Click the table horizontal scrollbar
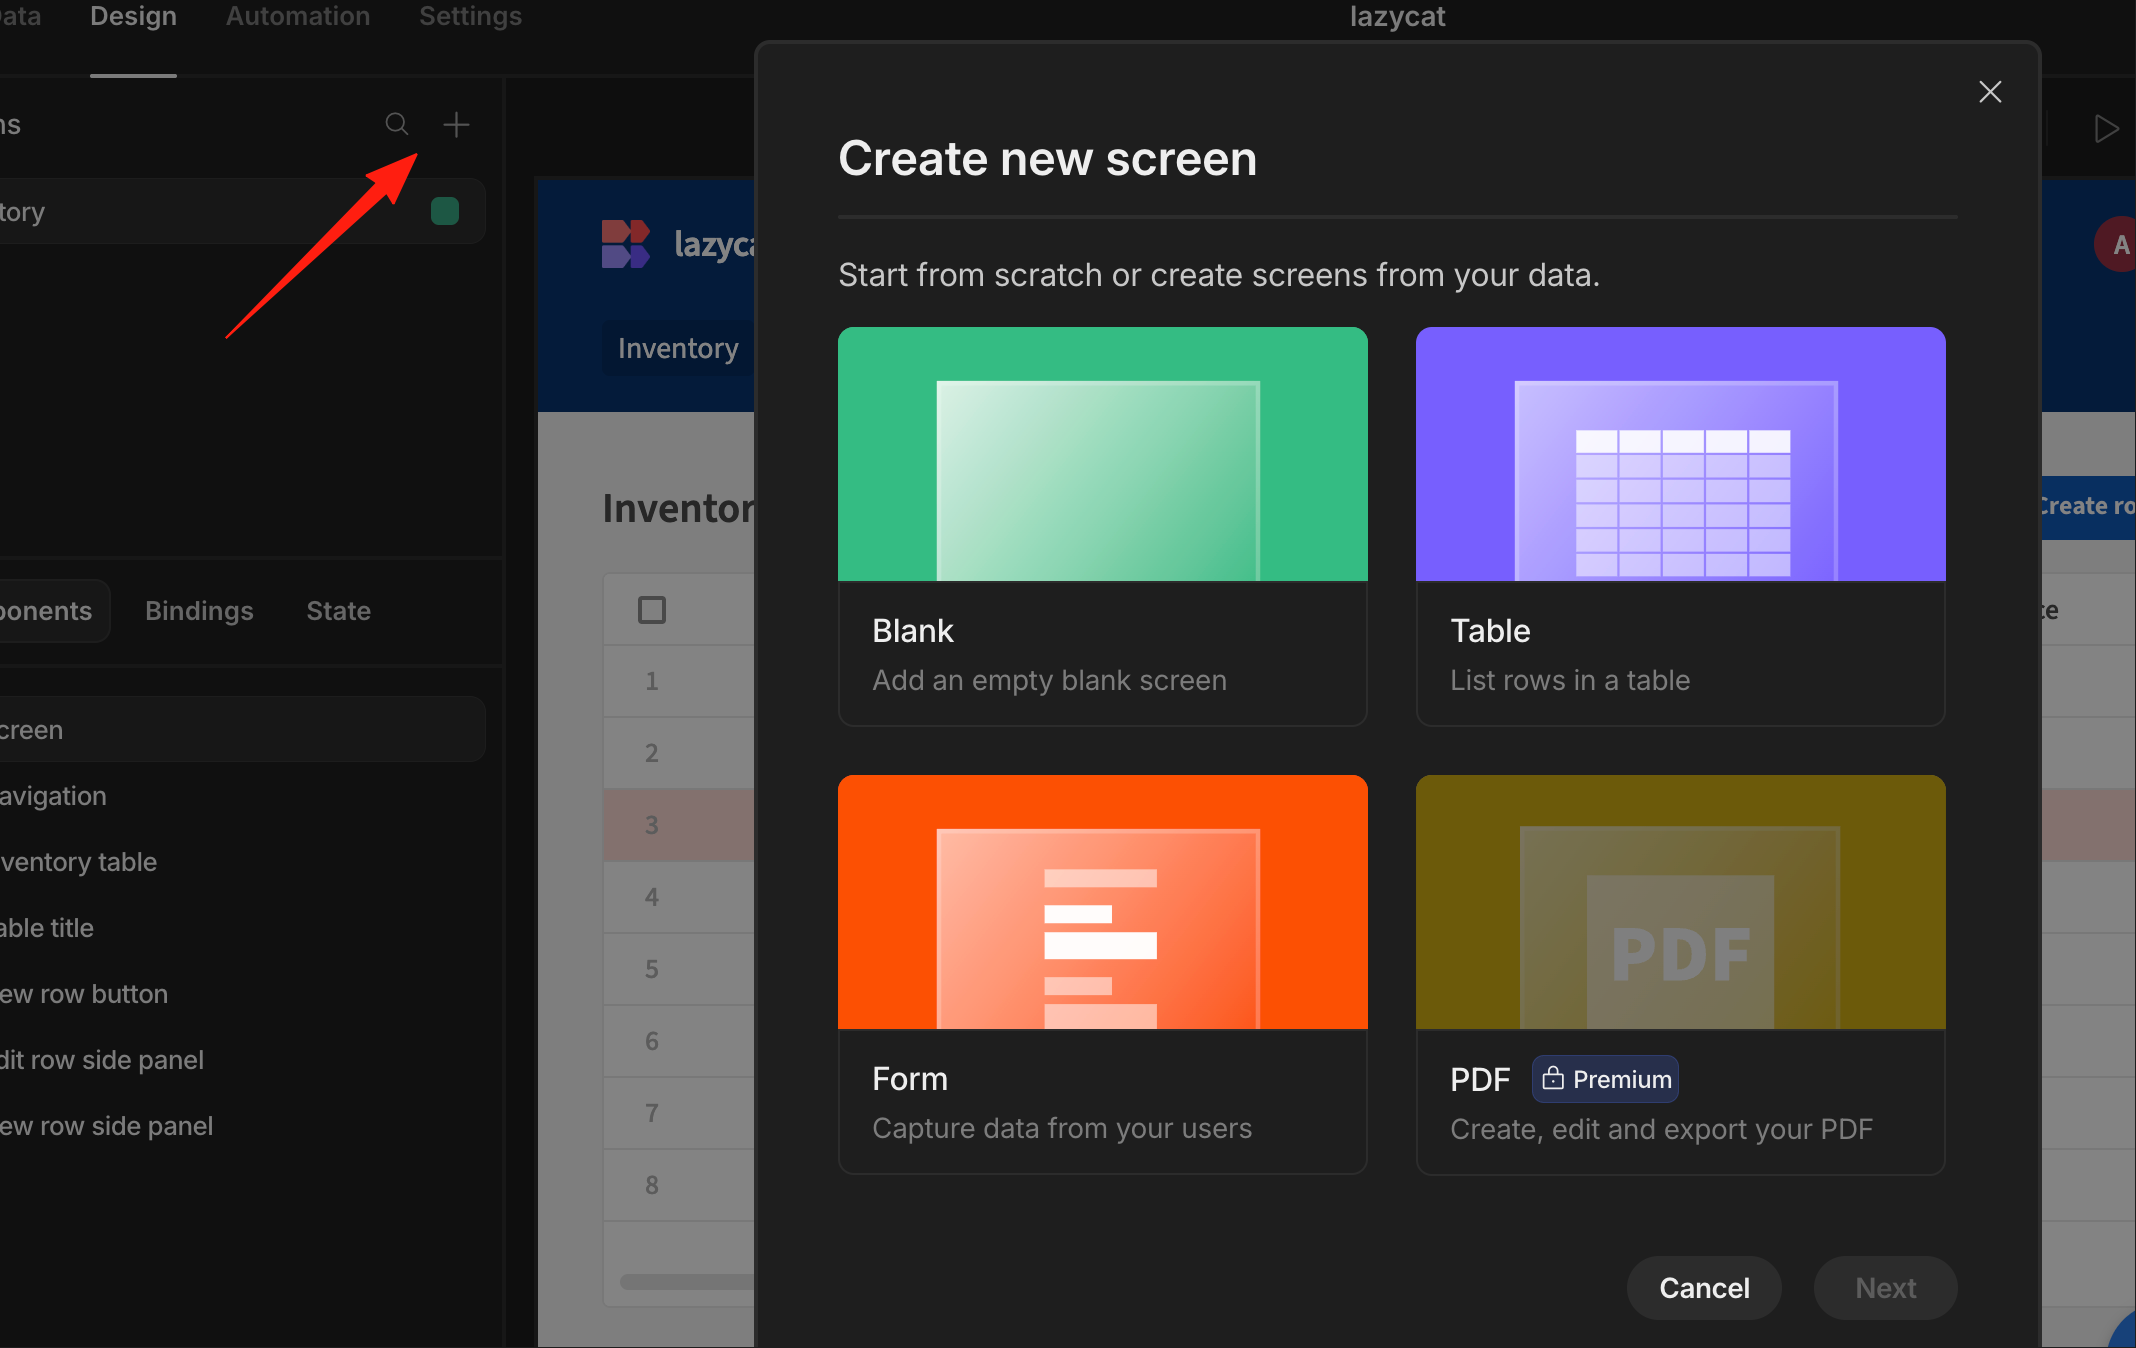Image resolution: width=2136 pixels, height=1348 pixels. click(688, 1281)
